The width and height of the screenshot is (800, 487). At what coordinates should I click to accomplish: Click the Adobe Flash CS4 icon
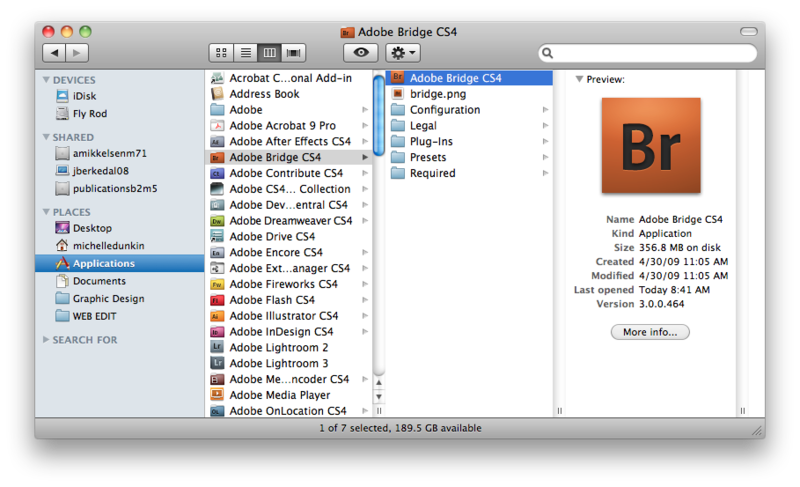tap(217, 300)
